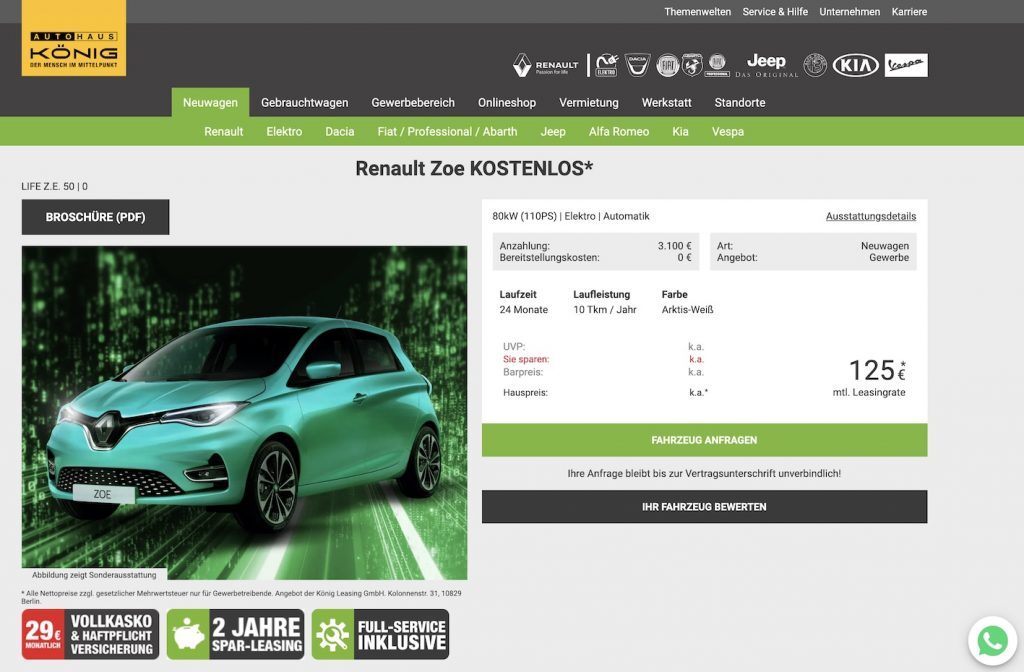
Task: Click the Vespa brand logo
Action: [x=906, y=66]
